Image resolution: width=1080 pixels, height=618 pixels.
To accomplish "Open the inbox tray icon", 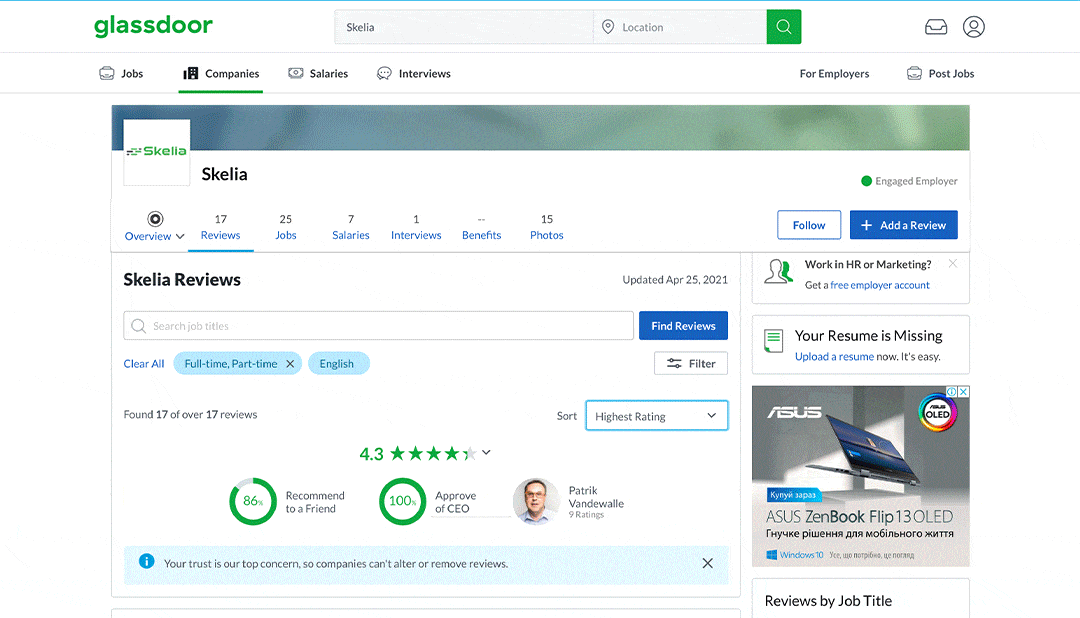I will pyautogui.click(x=935, y=27).
